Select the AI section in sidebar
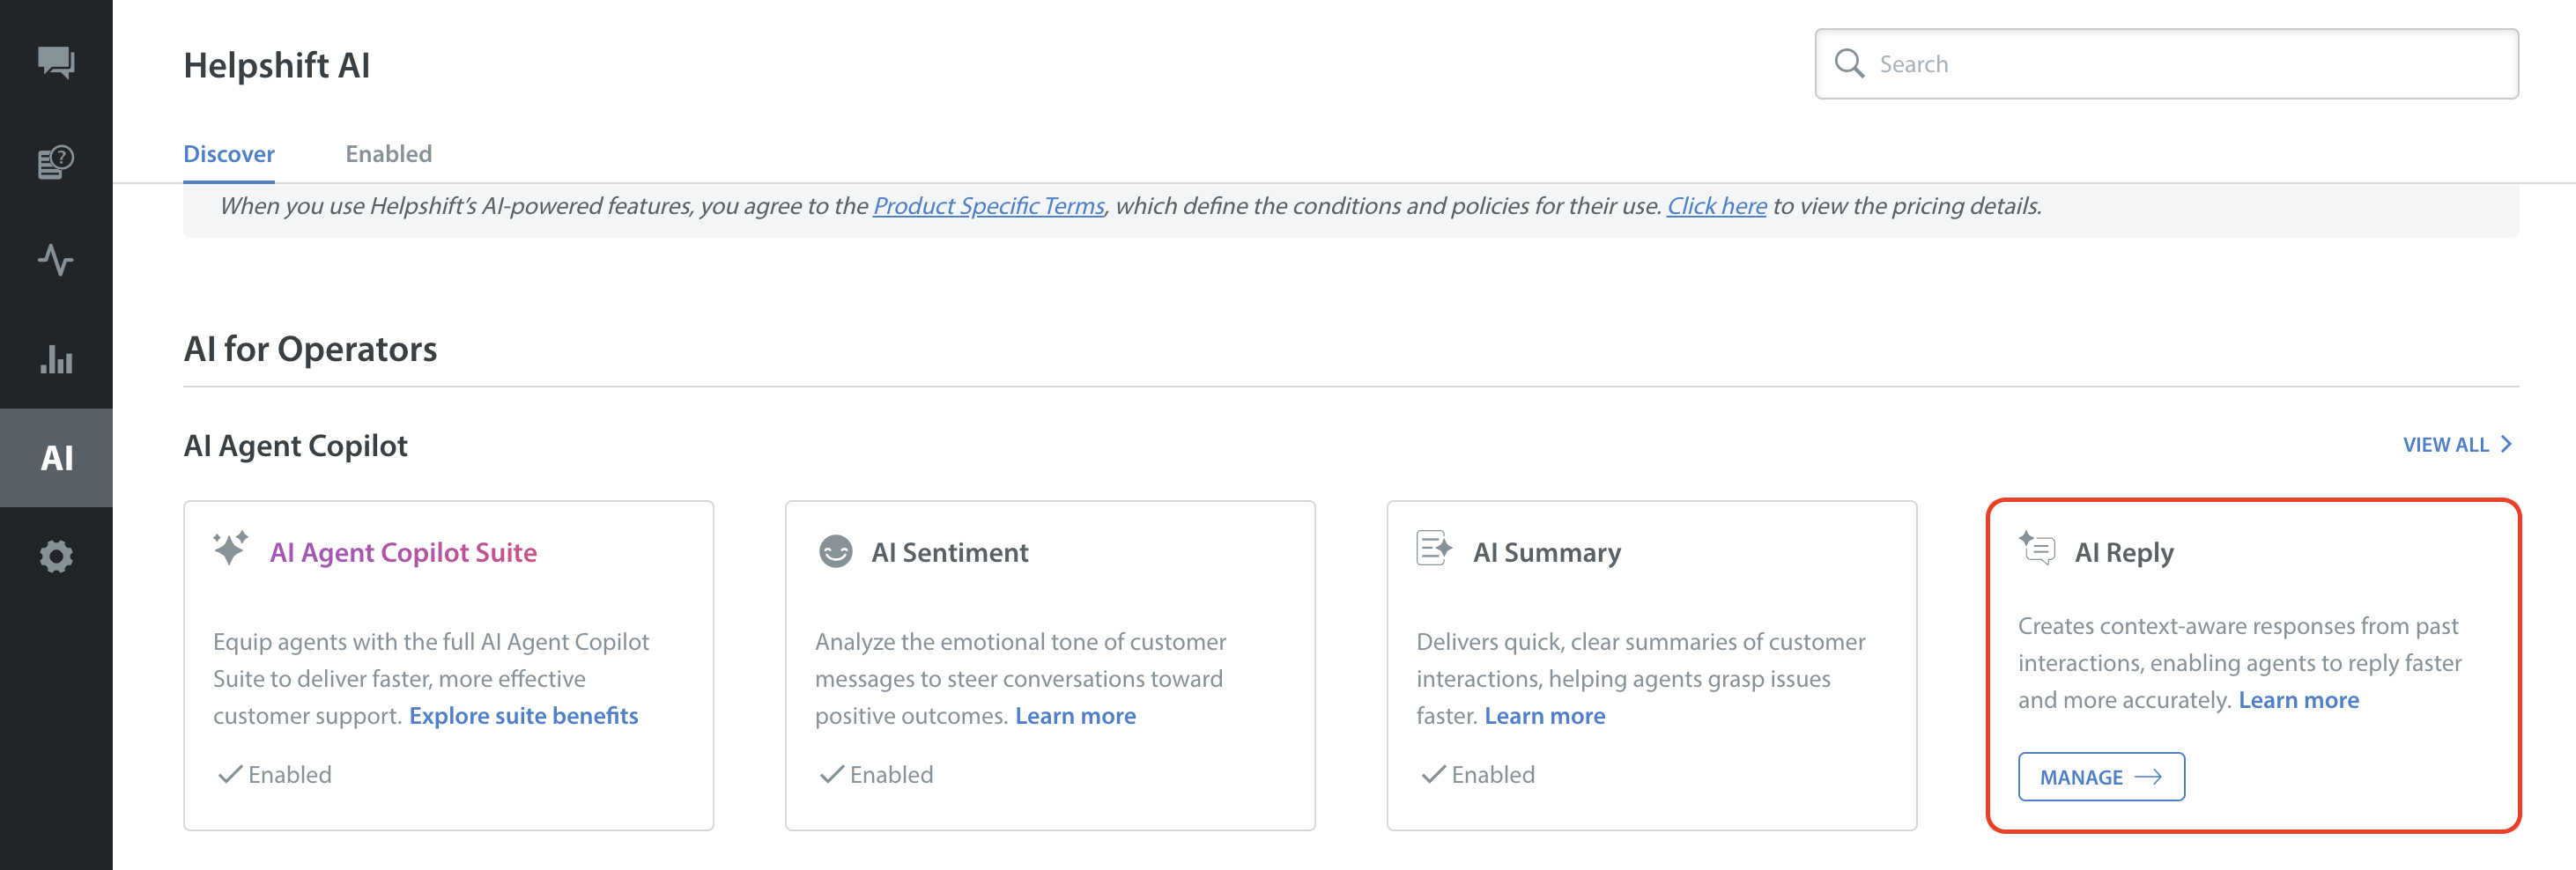 tap(56, 458)
